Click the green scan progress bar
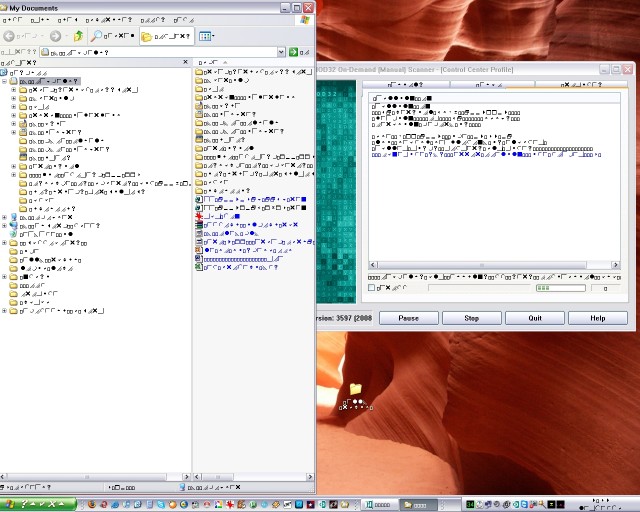 pyautogui.click(x=560, y=288)
